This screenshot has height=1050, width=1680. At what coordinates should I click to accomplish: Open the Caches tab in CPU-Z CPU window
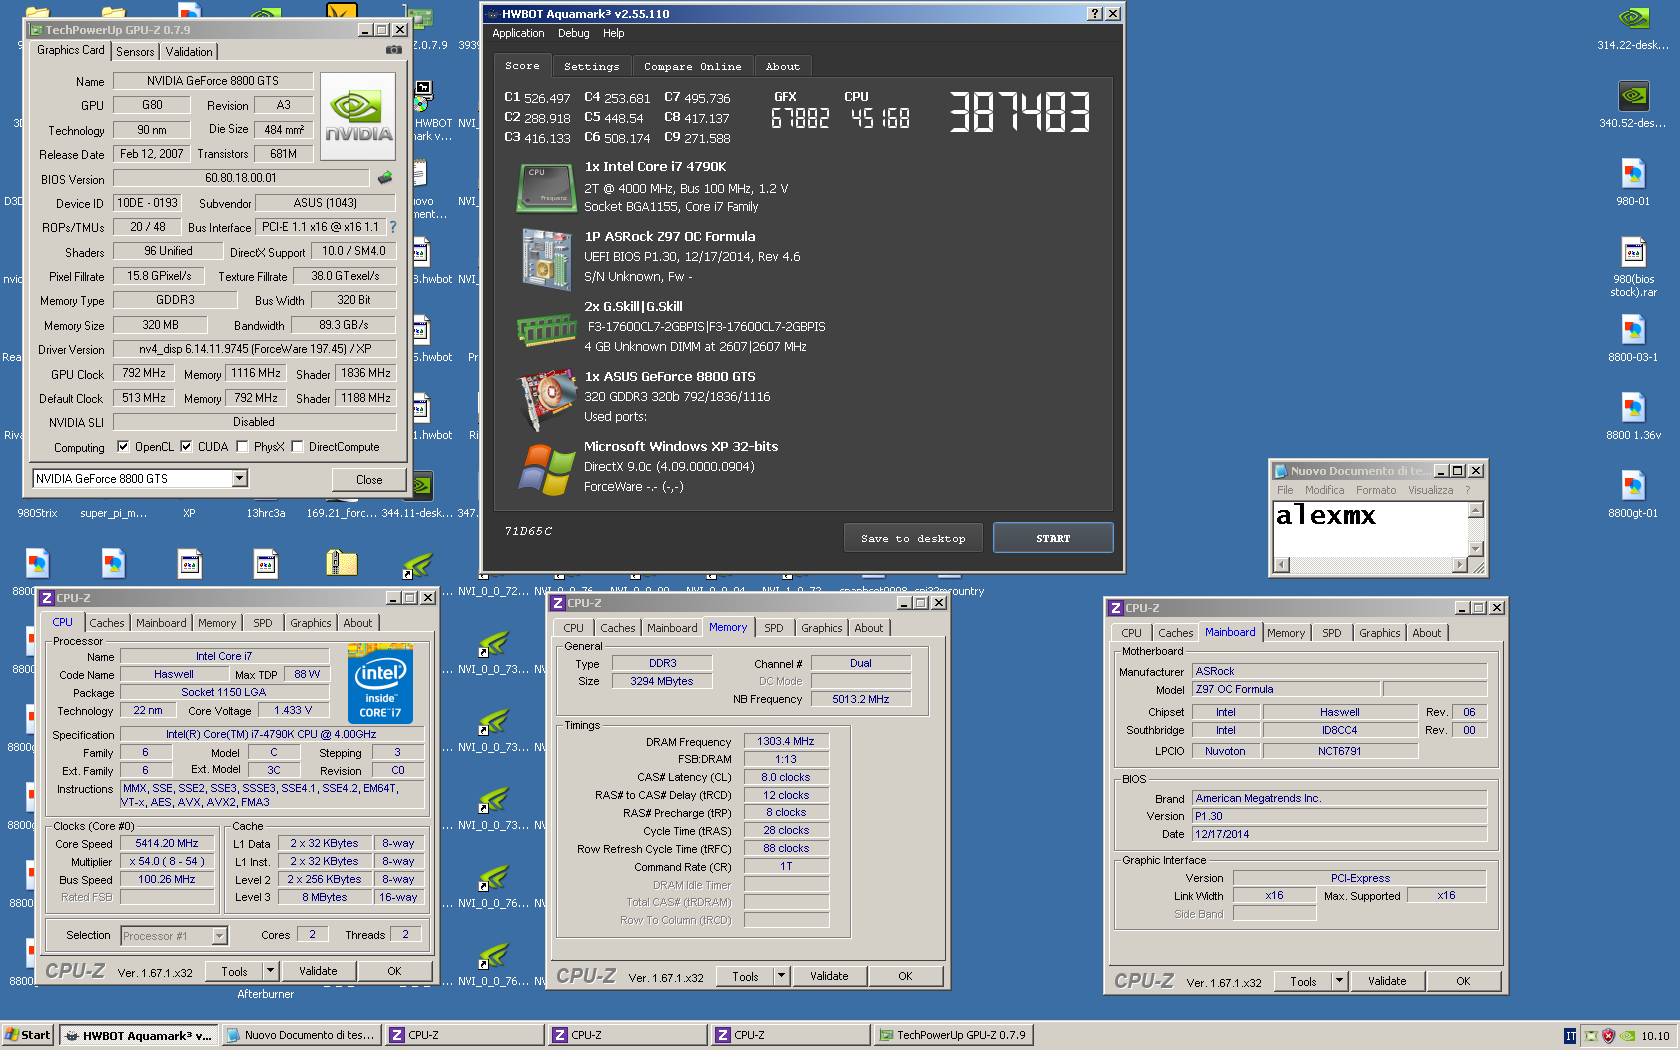tap(107, 623)
